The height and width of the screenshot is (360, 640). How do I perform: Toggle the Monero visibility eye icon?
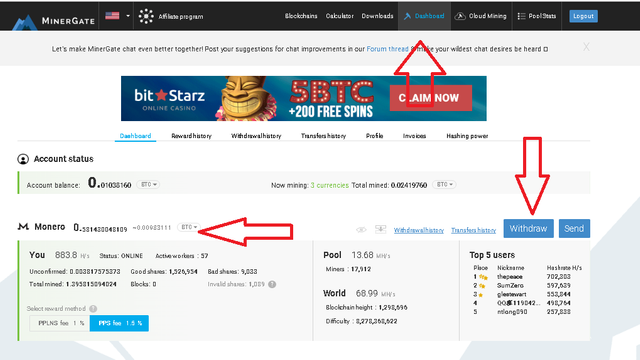coord(361,229)
